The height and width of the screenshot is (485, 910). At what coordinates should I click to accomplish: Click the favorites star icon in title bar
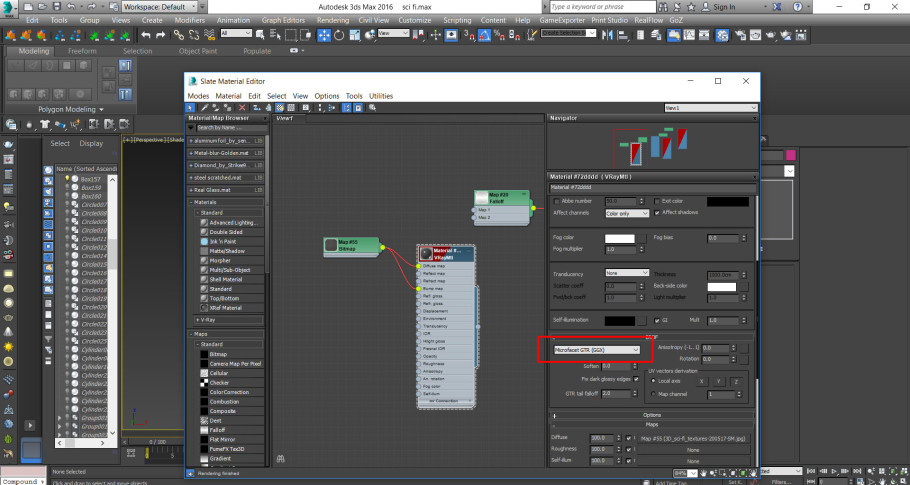(x=691, y=7)
